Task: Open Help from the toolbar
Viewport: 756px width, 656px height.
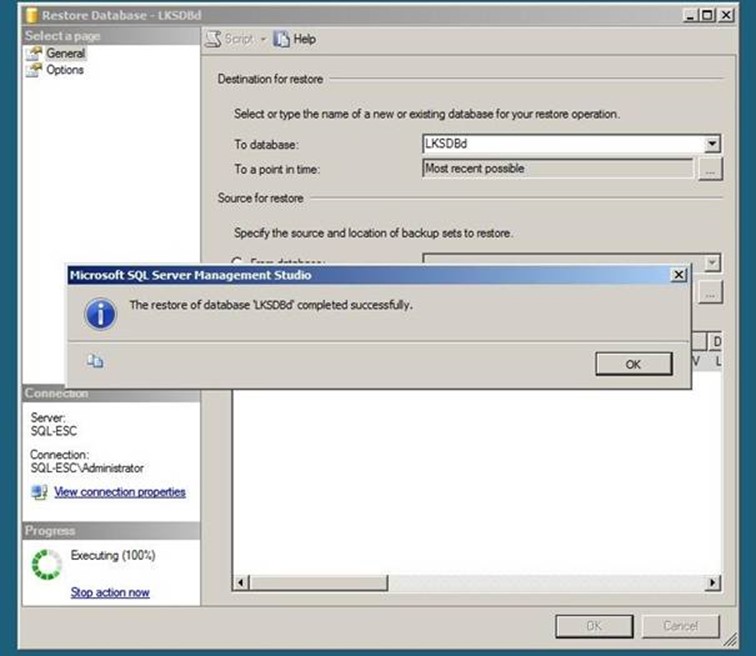Action: [x=295, y=39]
